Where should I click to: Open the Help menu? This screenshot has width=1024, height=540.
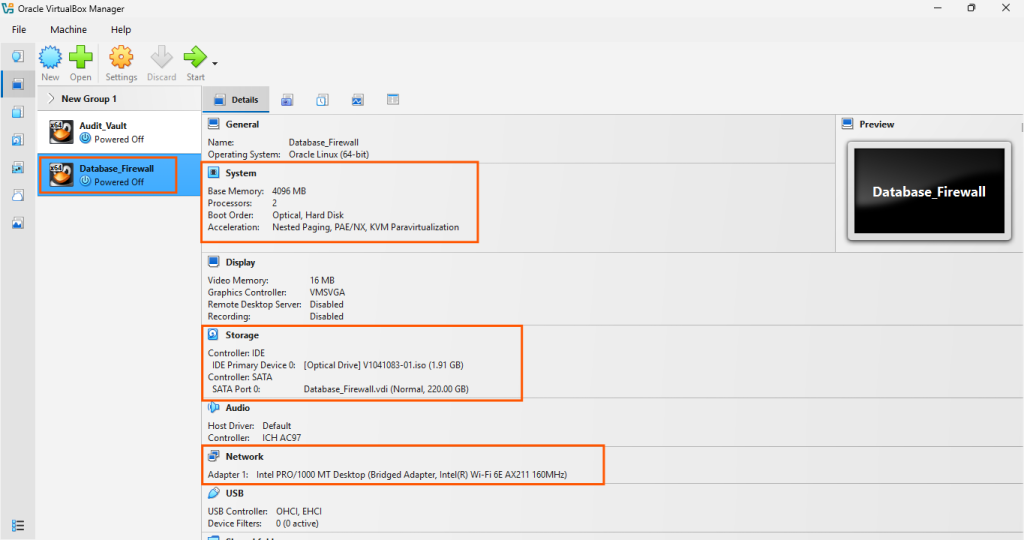pos(121,29)
